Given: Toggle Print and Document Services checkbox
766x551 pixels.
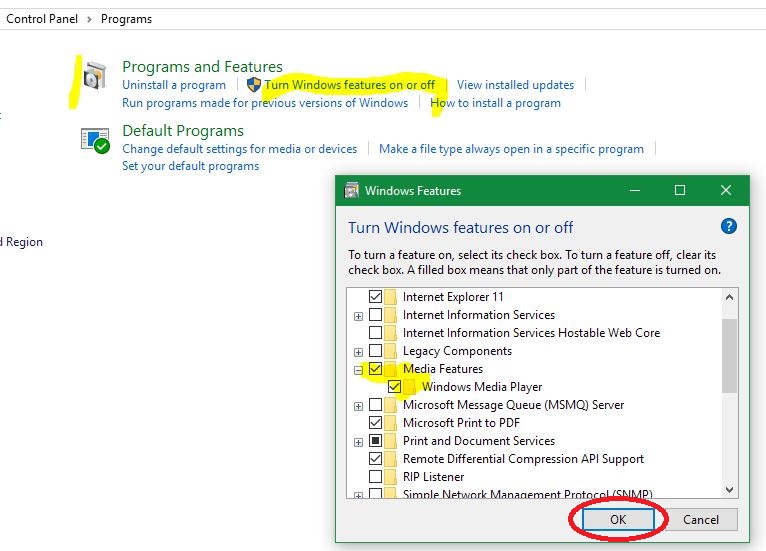Looking at the screenshot, I should pyautogui.click(x=375, y=441).
